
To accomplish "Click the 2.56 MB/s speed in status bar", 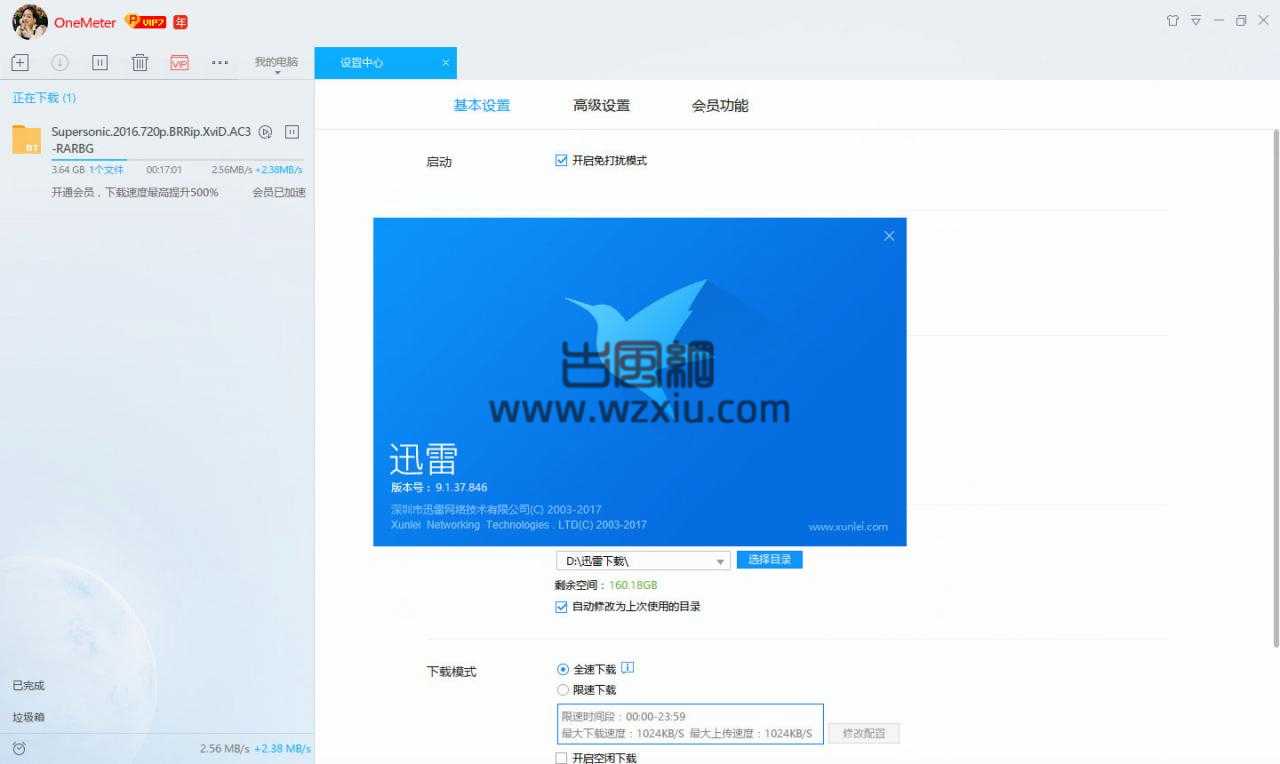I will (x=224, y=749).
